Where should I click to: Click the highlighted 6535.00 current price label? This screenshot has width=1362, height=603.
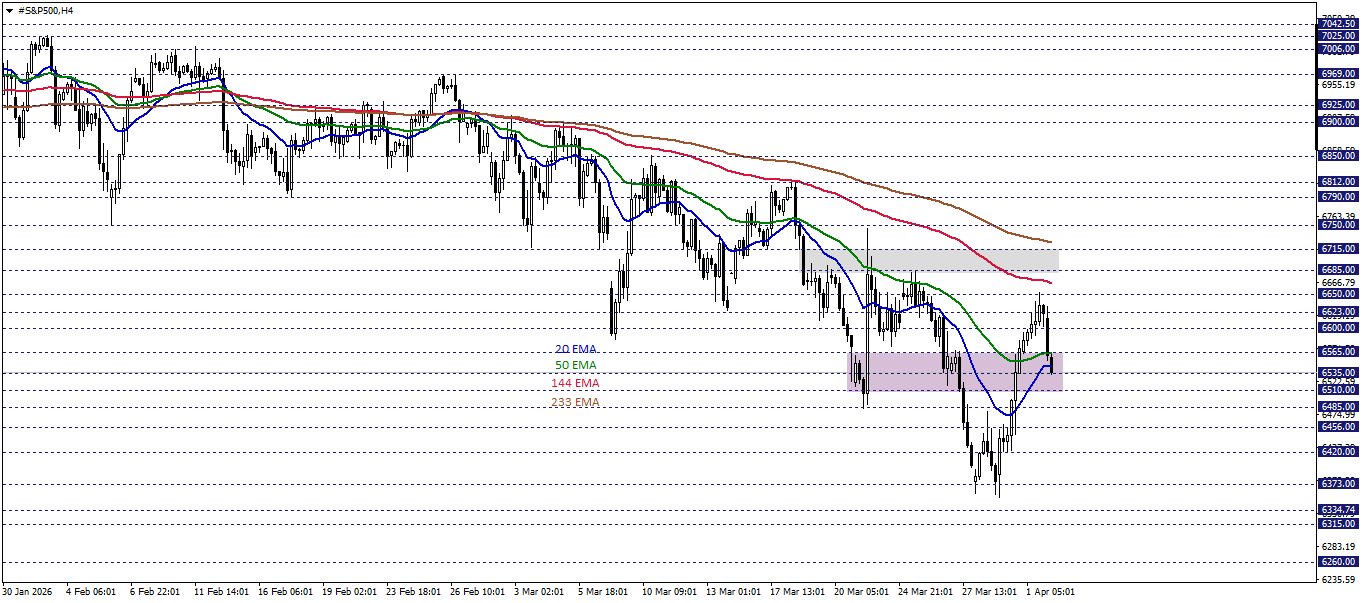[x=1337, y=370]
